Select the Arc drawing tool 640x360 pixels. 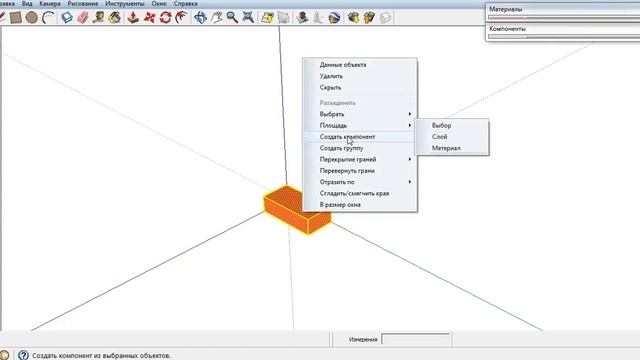(48, 18)
